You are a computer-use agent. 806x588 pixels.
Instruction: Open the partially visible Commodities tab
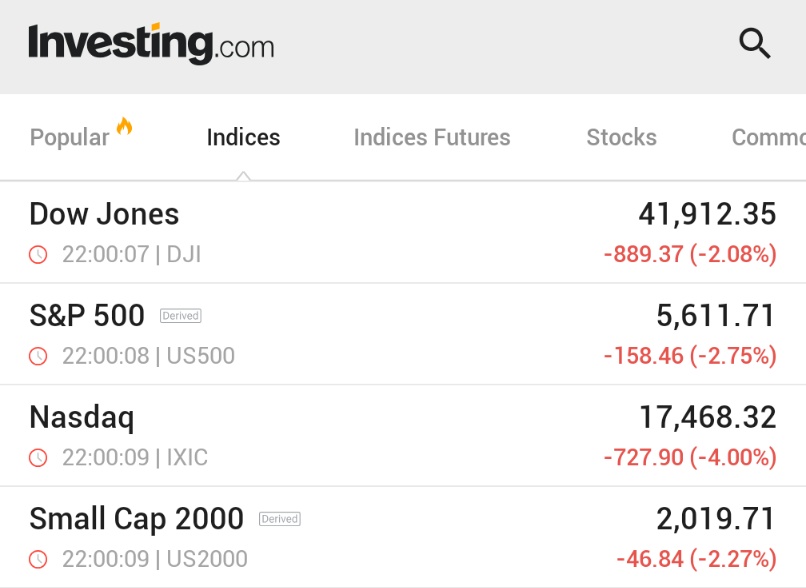coord(768,137)
